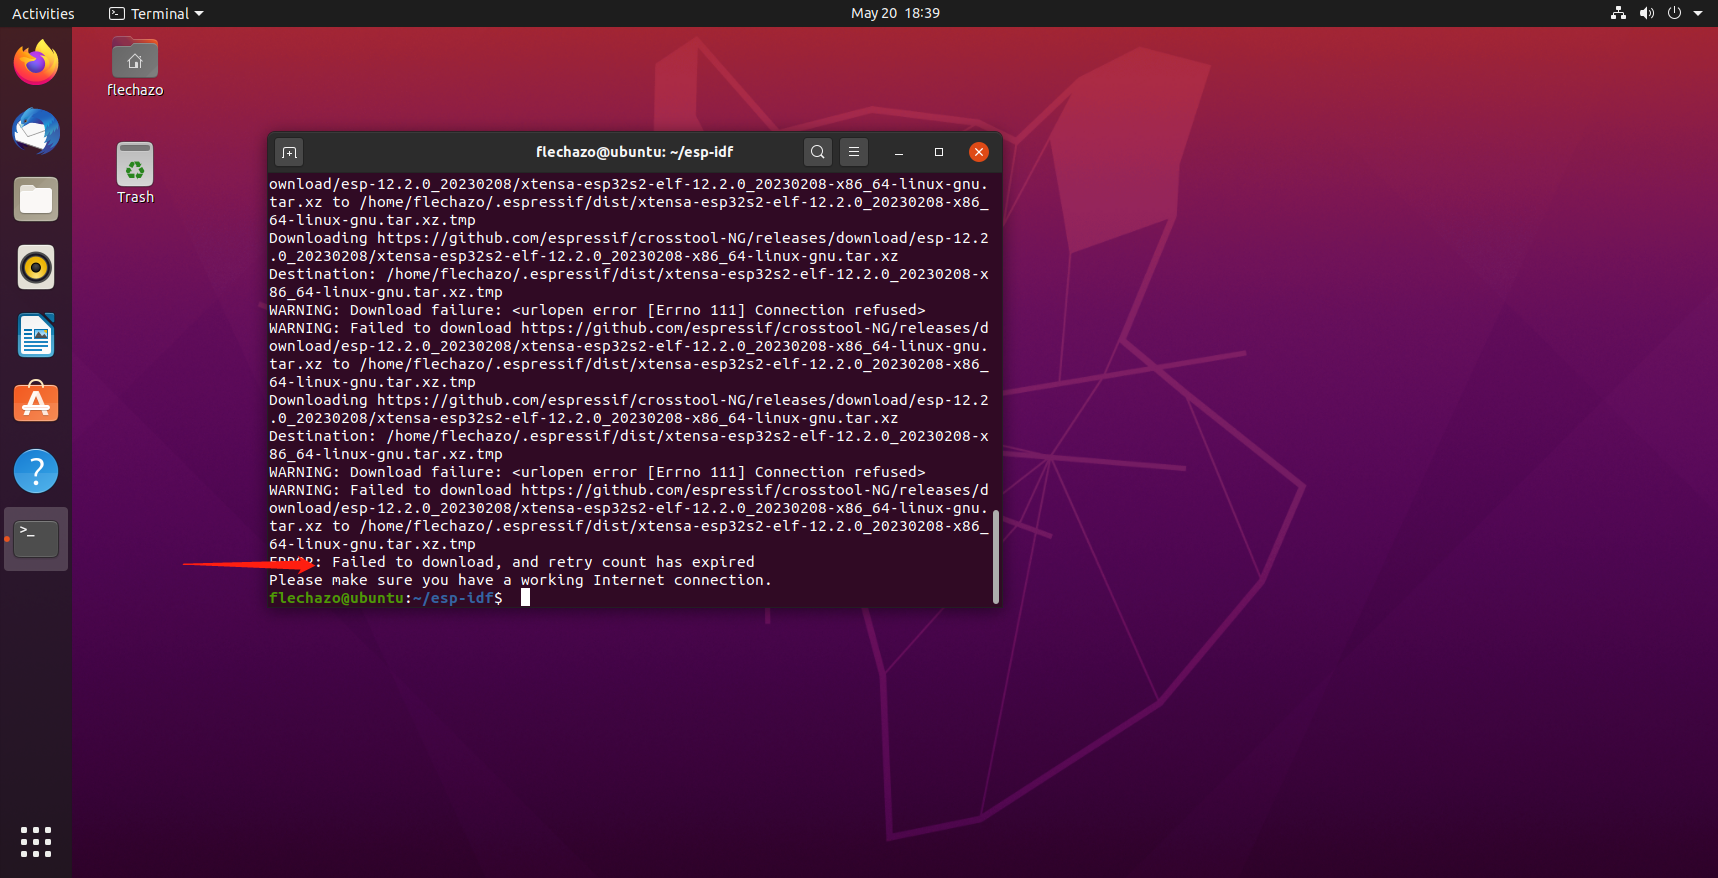Select the Terminal icon in dock
1718x878 pixels.
point(36,539)
